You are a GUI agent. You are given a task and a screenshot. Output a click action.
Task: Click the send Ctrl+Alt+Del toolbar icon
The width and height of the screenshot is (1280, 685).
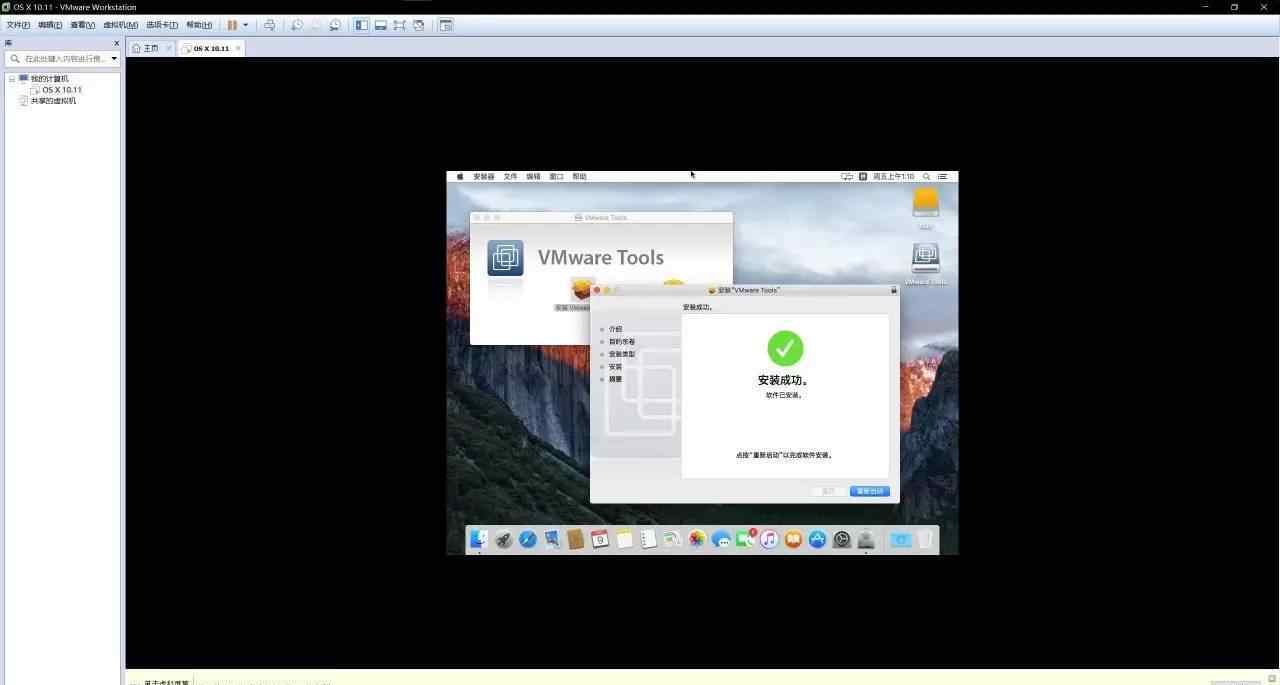click(269, 25)
